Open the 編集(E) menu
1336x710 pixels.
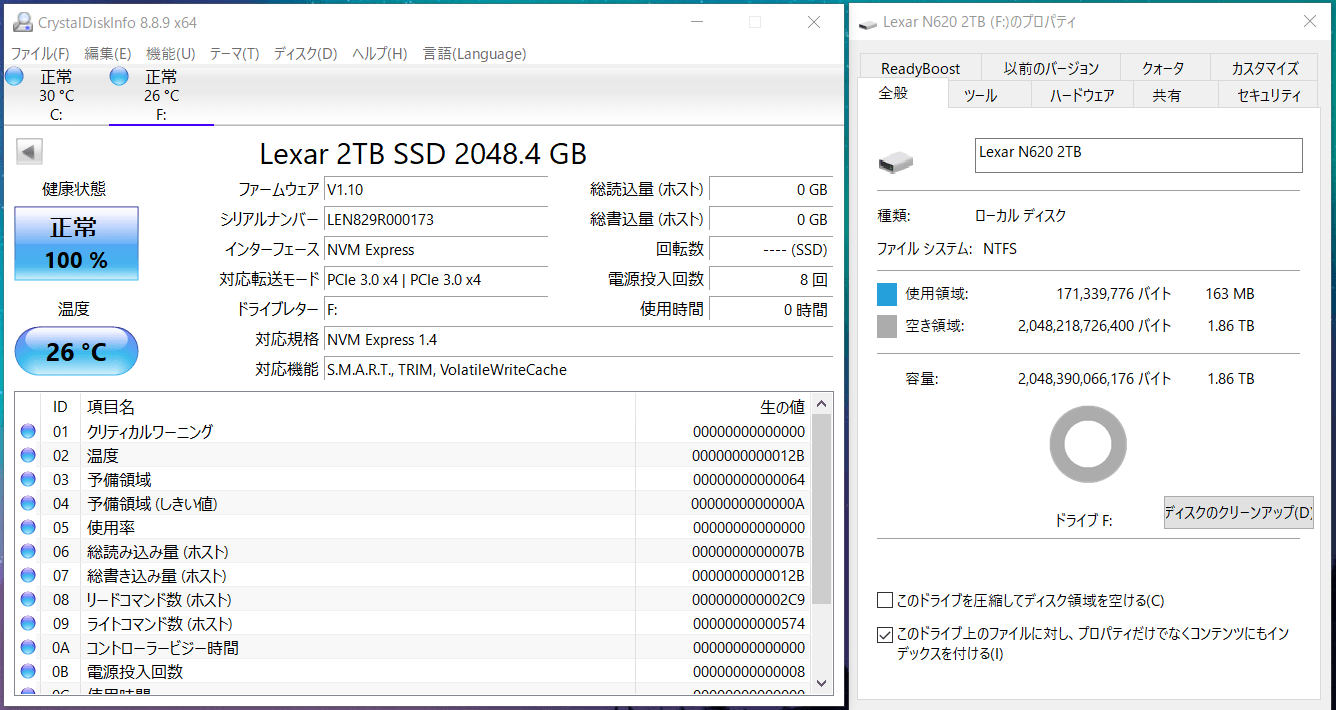coord(108,54)
